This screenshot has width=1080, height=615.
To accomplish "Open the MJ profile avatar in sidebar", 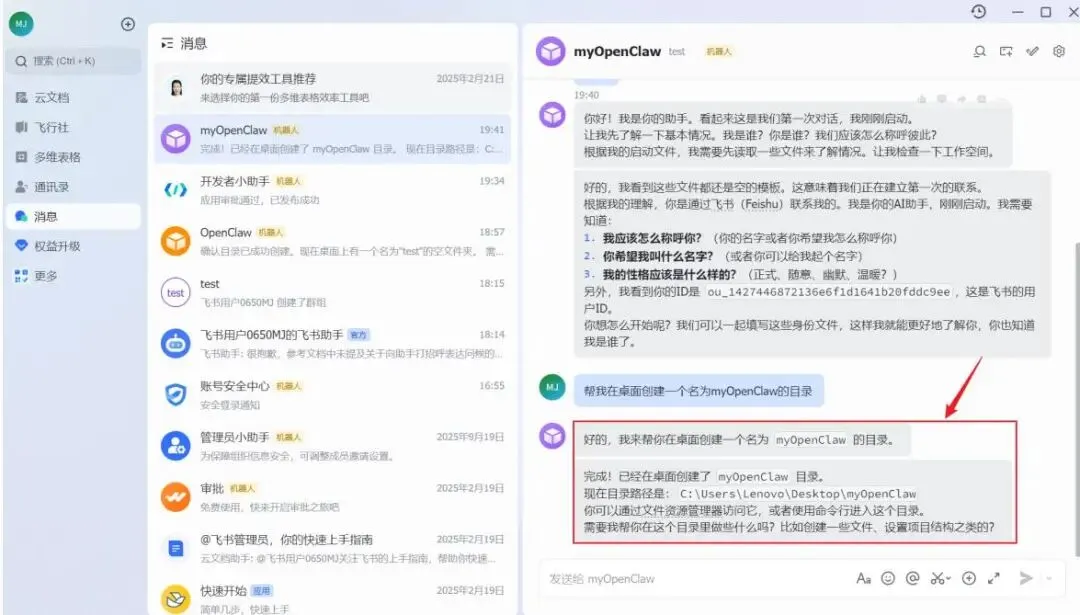I will 21,24.
